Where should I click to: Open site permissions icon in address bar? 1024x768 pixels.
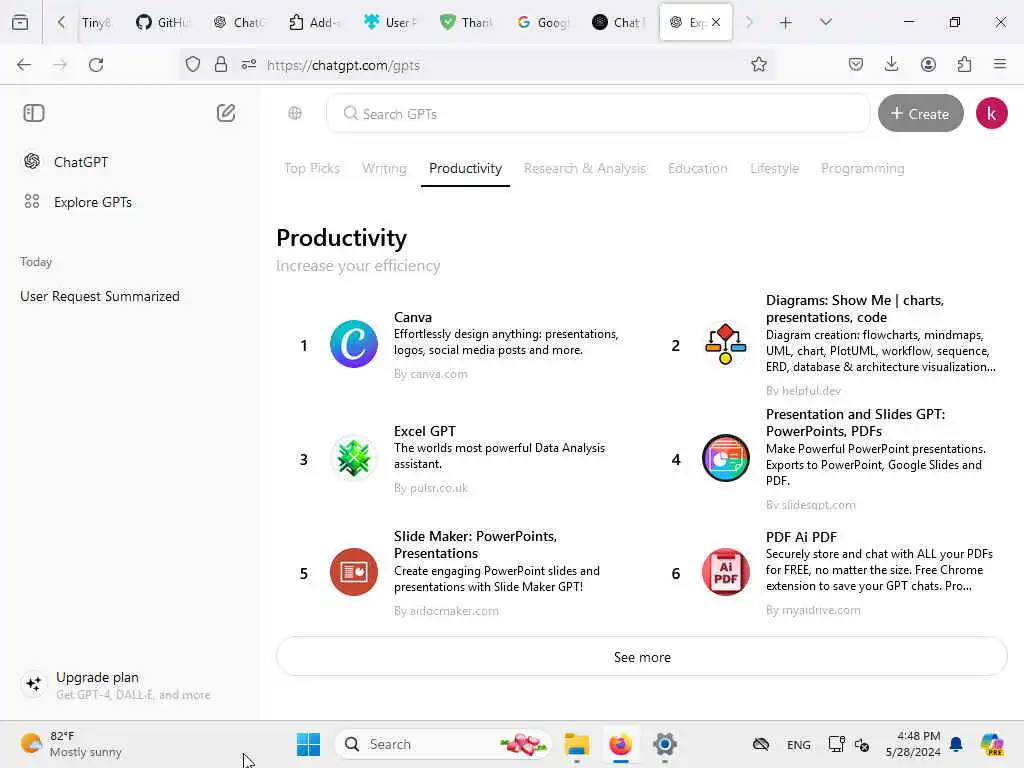point(249,64)
